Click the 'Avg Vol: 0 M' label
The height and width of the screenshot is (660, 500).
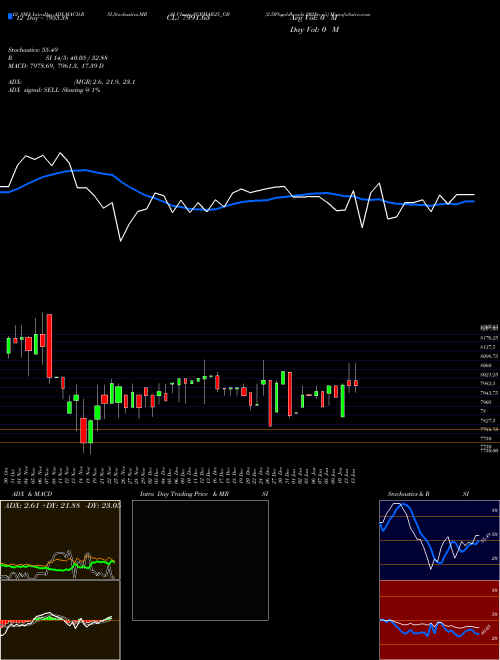pyautogui.click(x=314, y=18)
